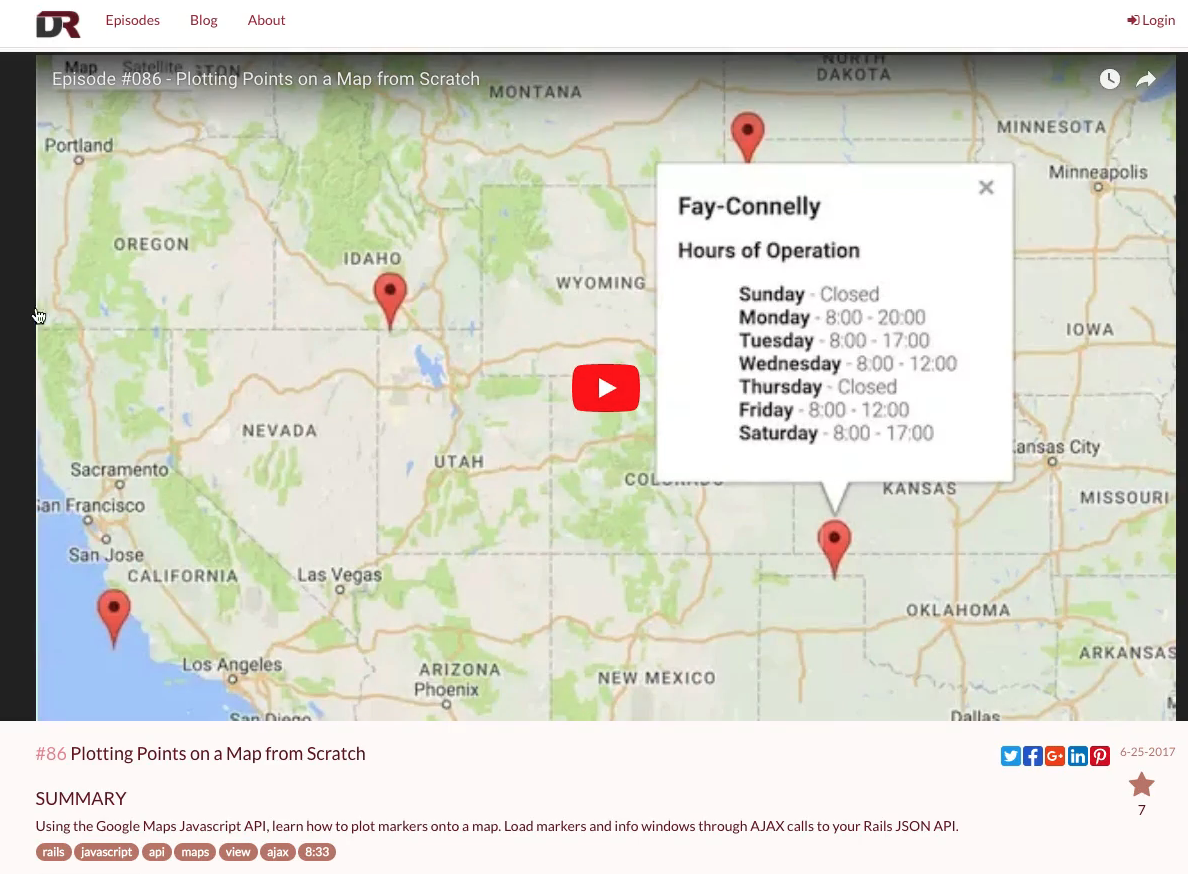Click the DR site logo

pos(58,23)
